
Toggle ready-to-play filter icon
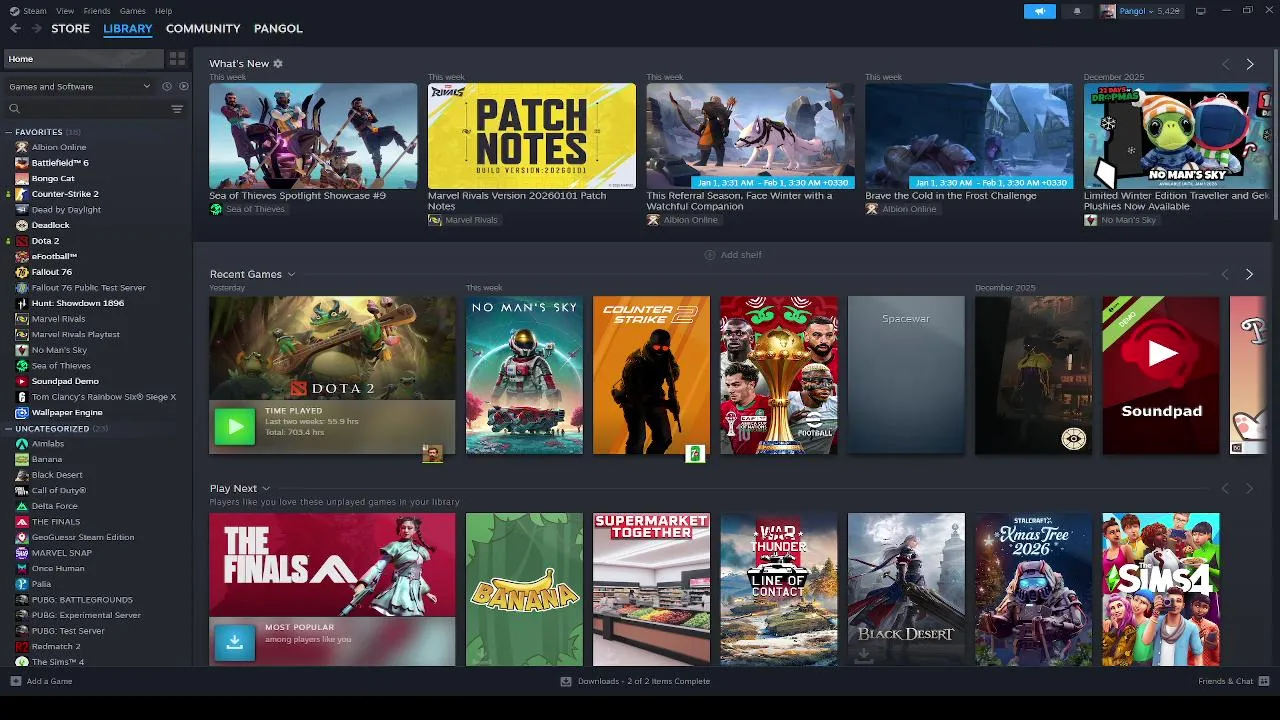pos(183,86)
